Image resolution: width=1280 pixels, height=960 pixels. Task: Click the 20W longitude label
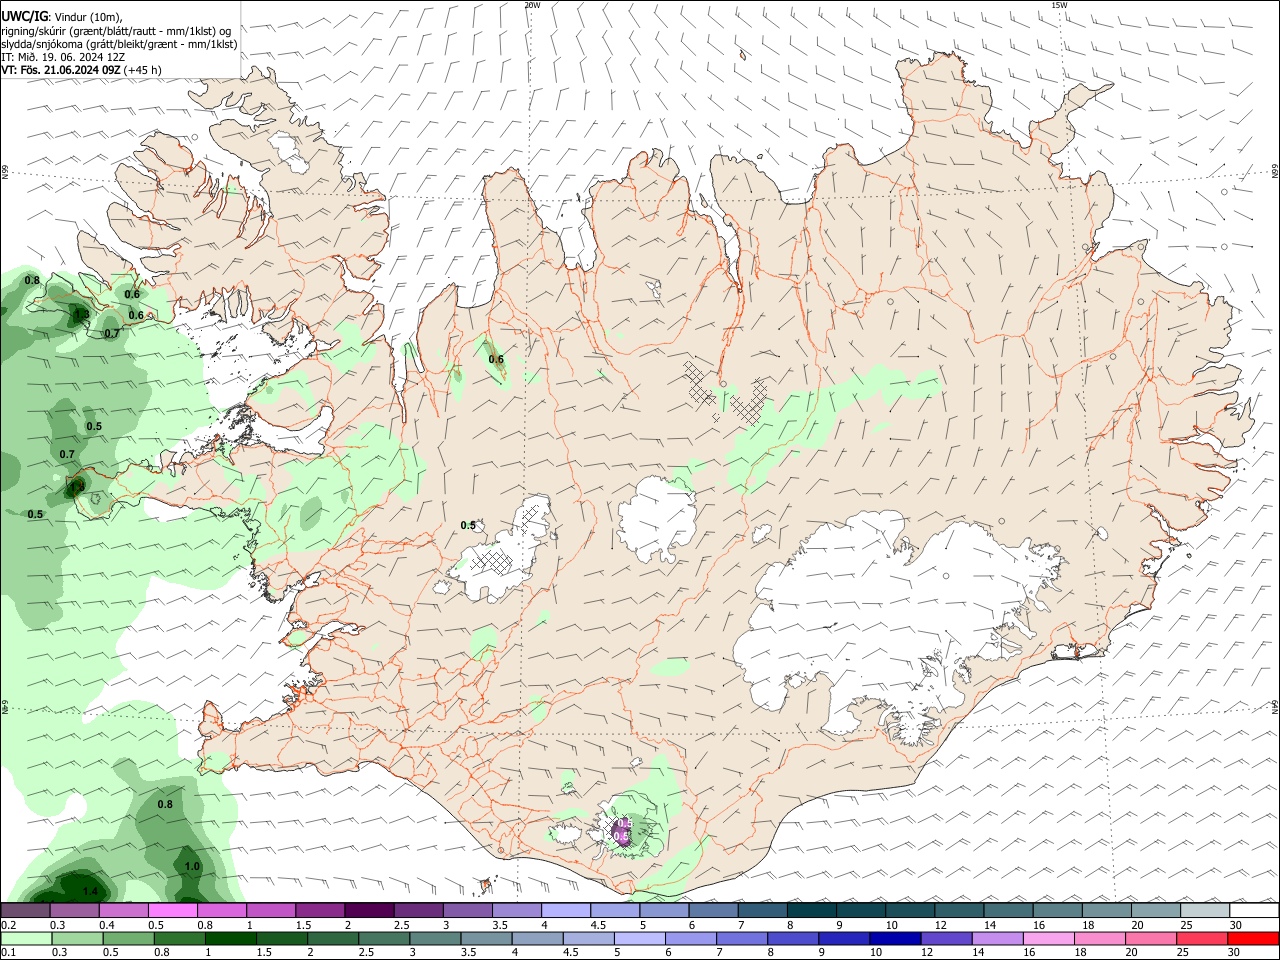(532, 5)
